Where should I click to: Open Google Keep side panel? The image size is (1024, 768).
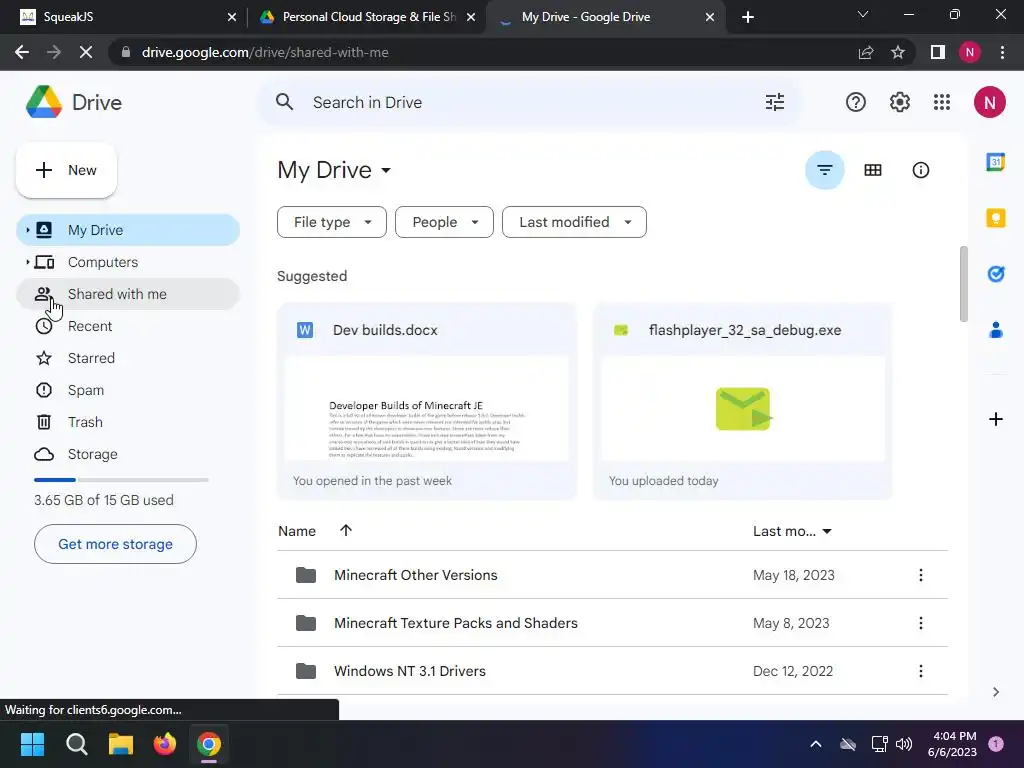click(995, 217)
